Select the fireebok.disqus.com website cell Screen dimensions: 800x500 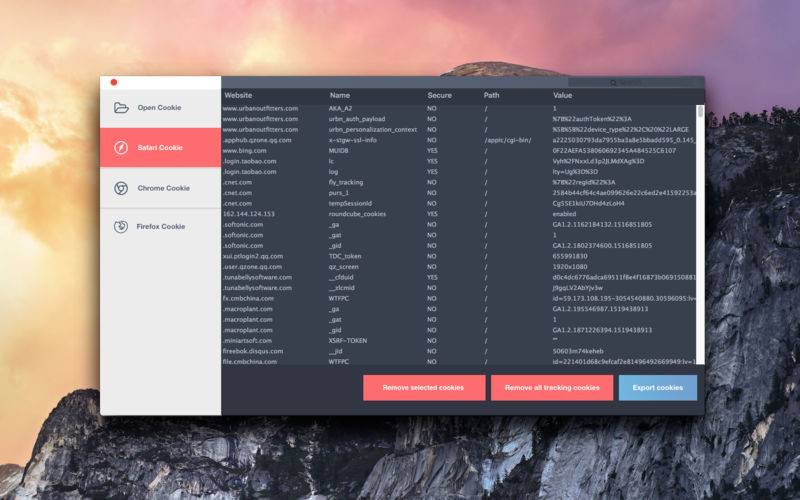point(253,352)
